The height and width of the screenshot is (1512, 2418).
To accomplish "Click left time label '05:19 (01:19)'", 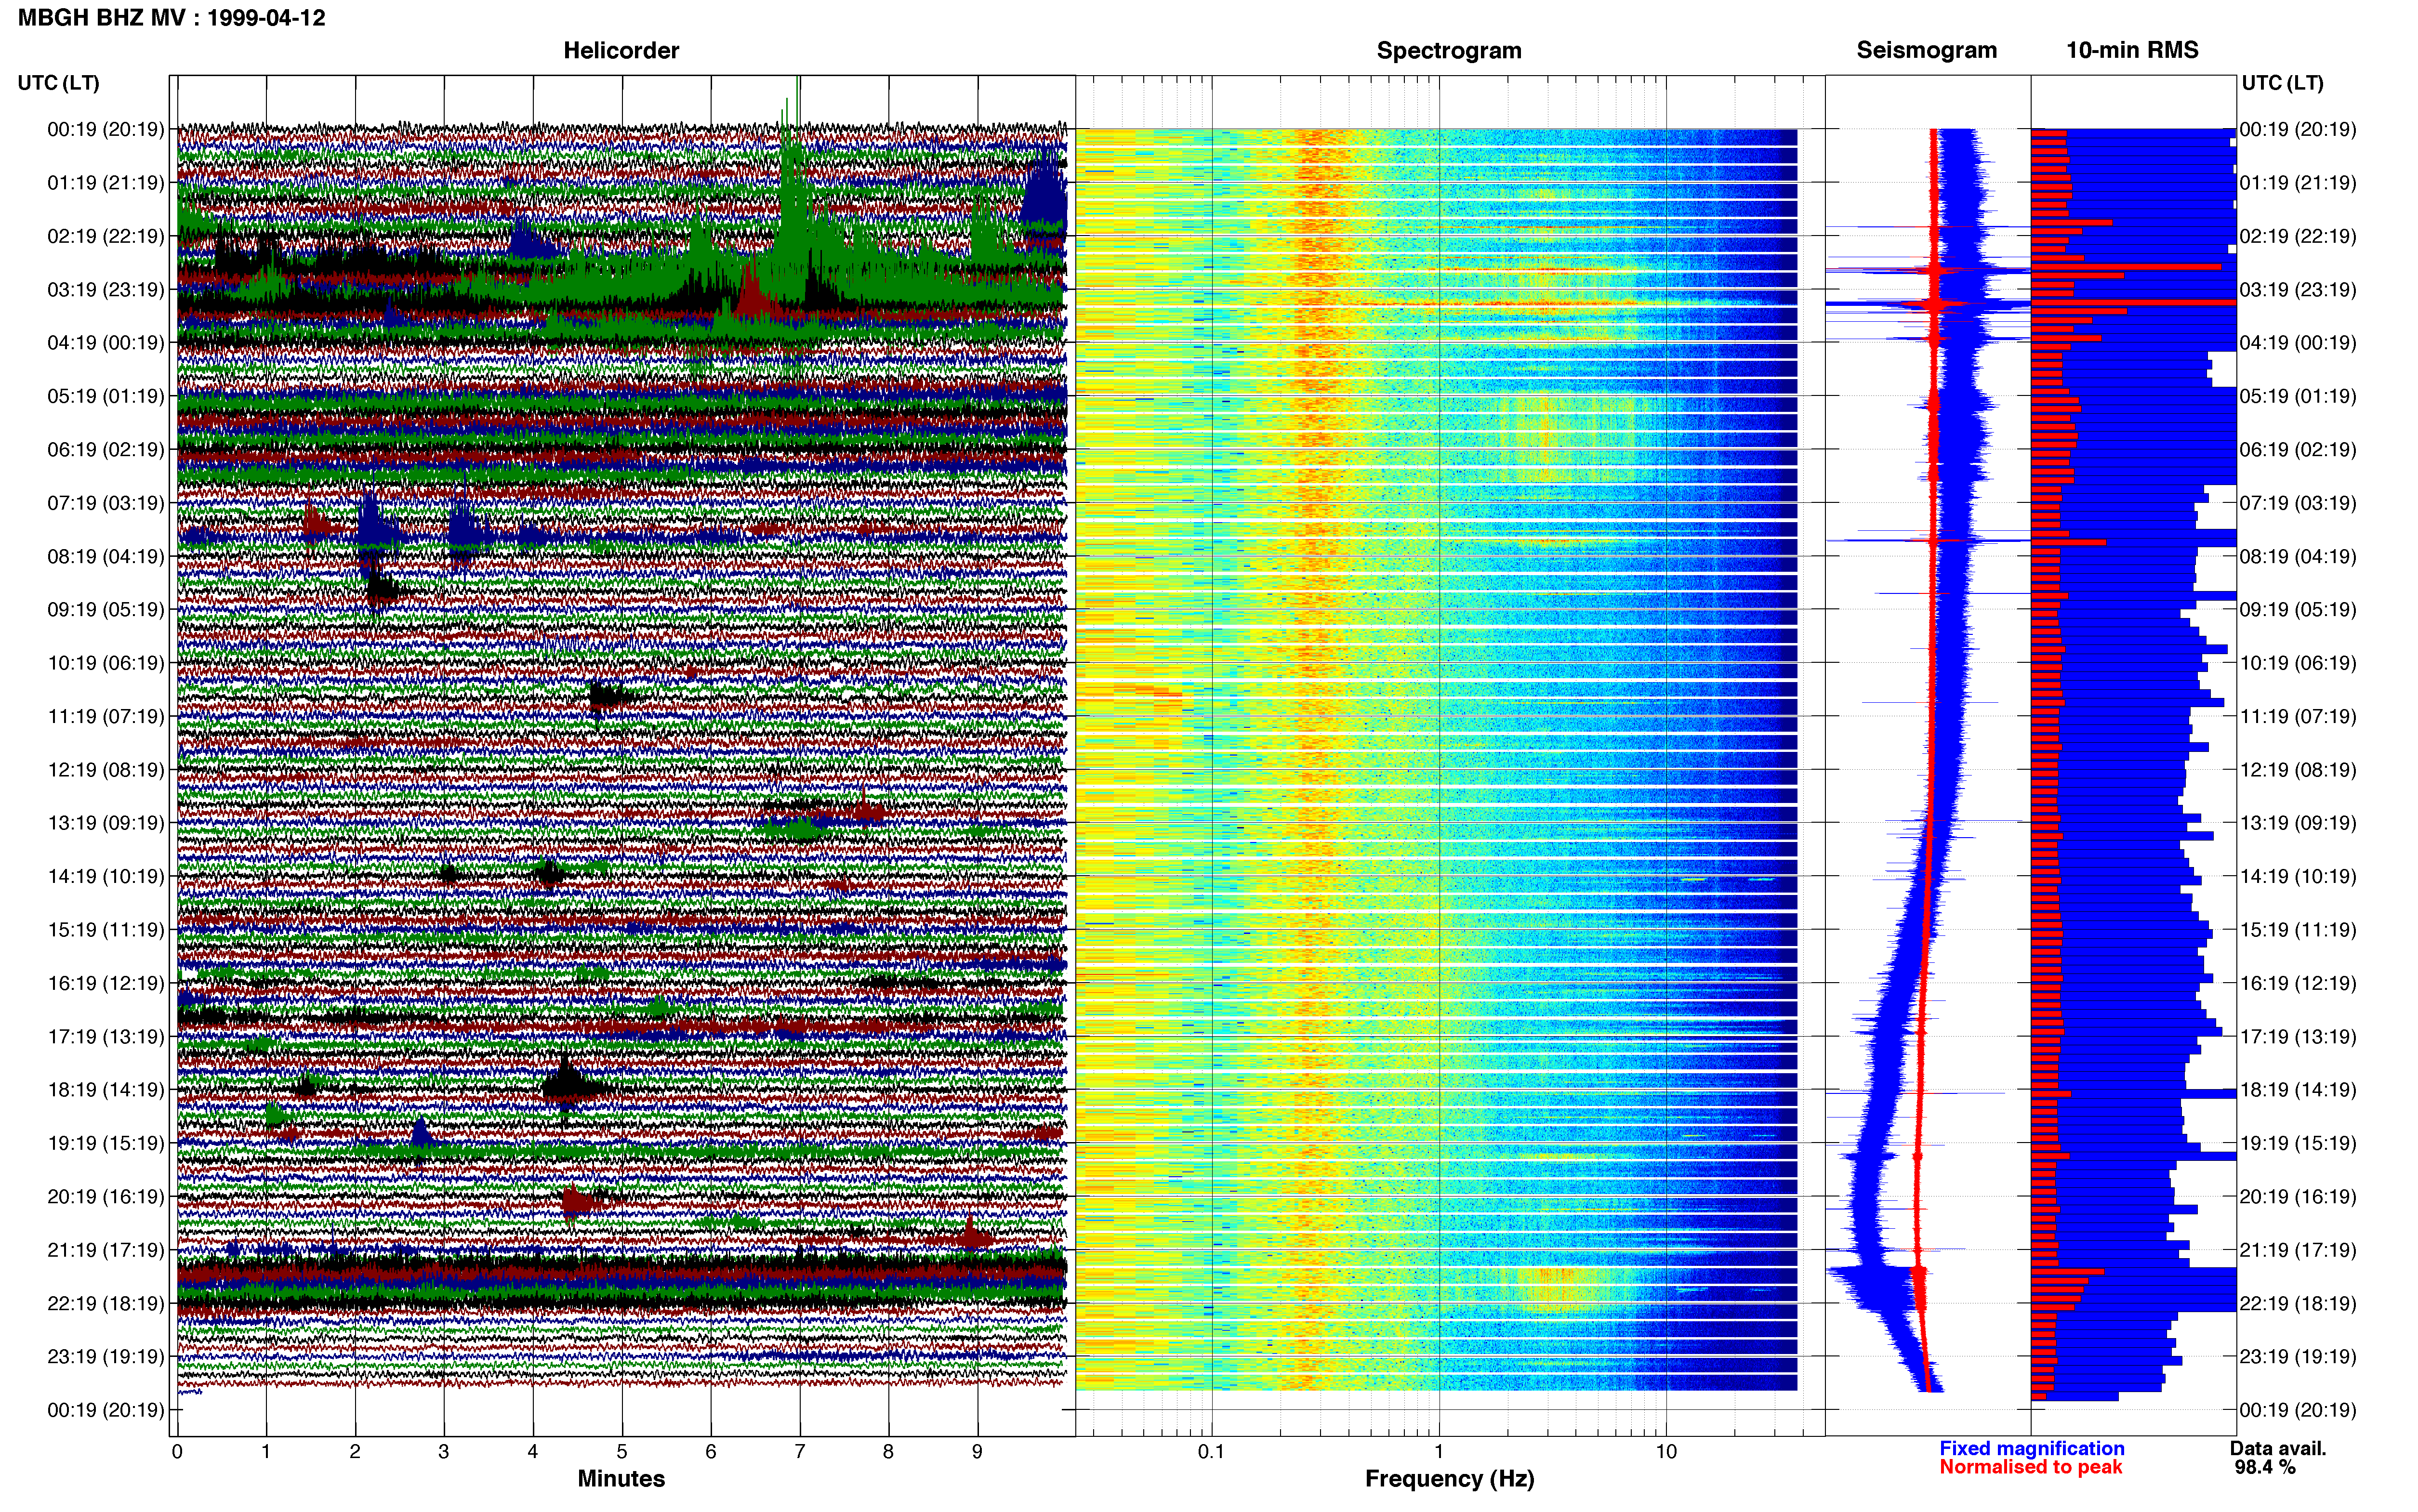I will (106, 396).
